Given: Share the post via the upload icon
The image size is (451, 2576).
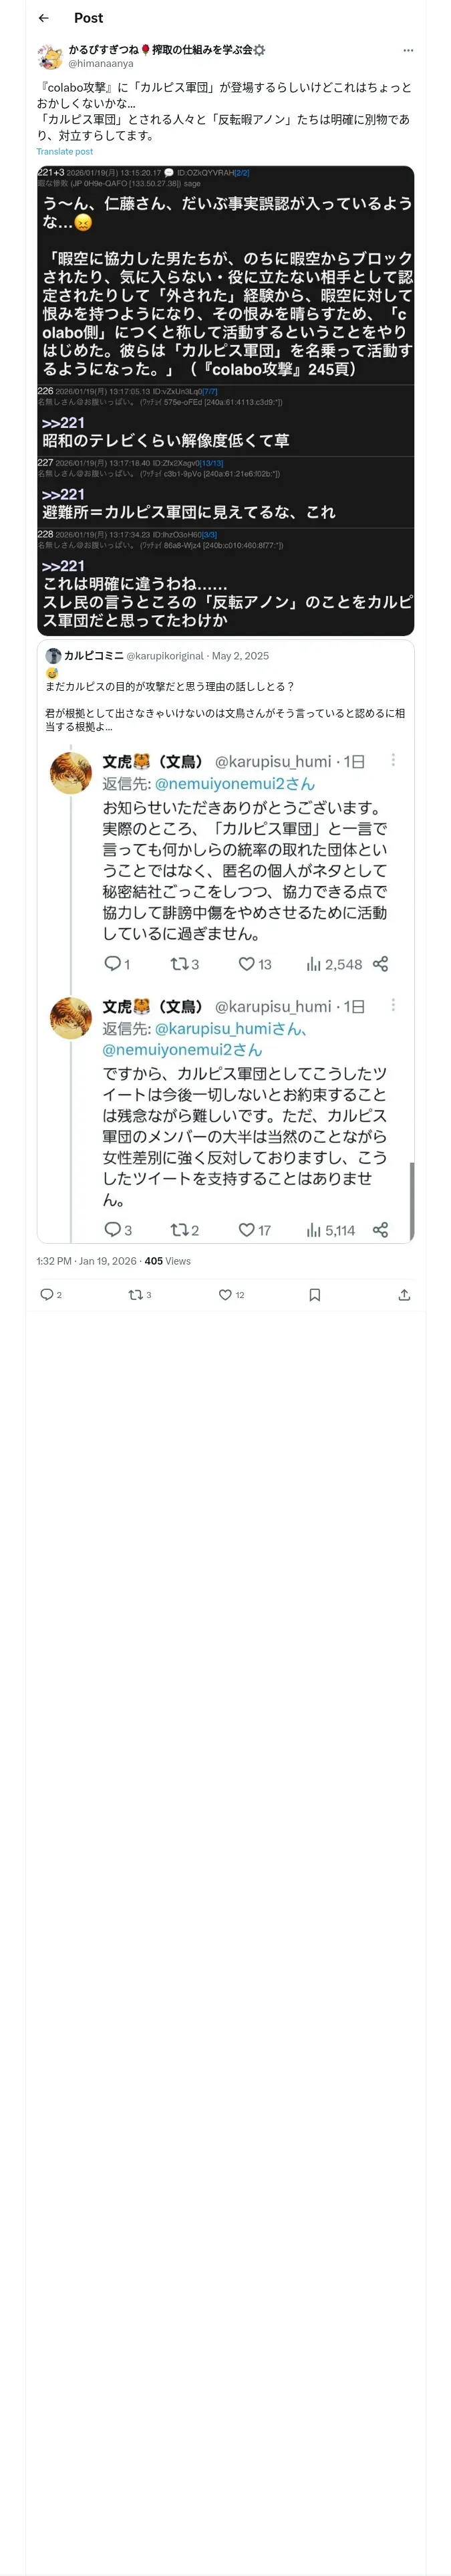Looking at the screenshot, I should coord(404,1294).
